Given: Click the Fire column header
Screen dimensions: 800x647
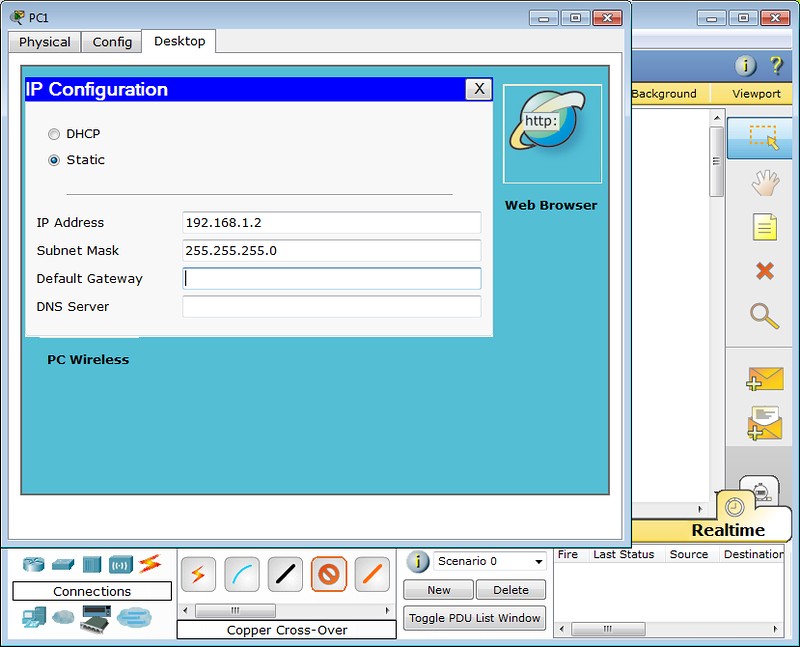Looking at the screenshot, I should (x=568, y=554).
